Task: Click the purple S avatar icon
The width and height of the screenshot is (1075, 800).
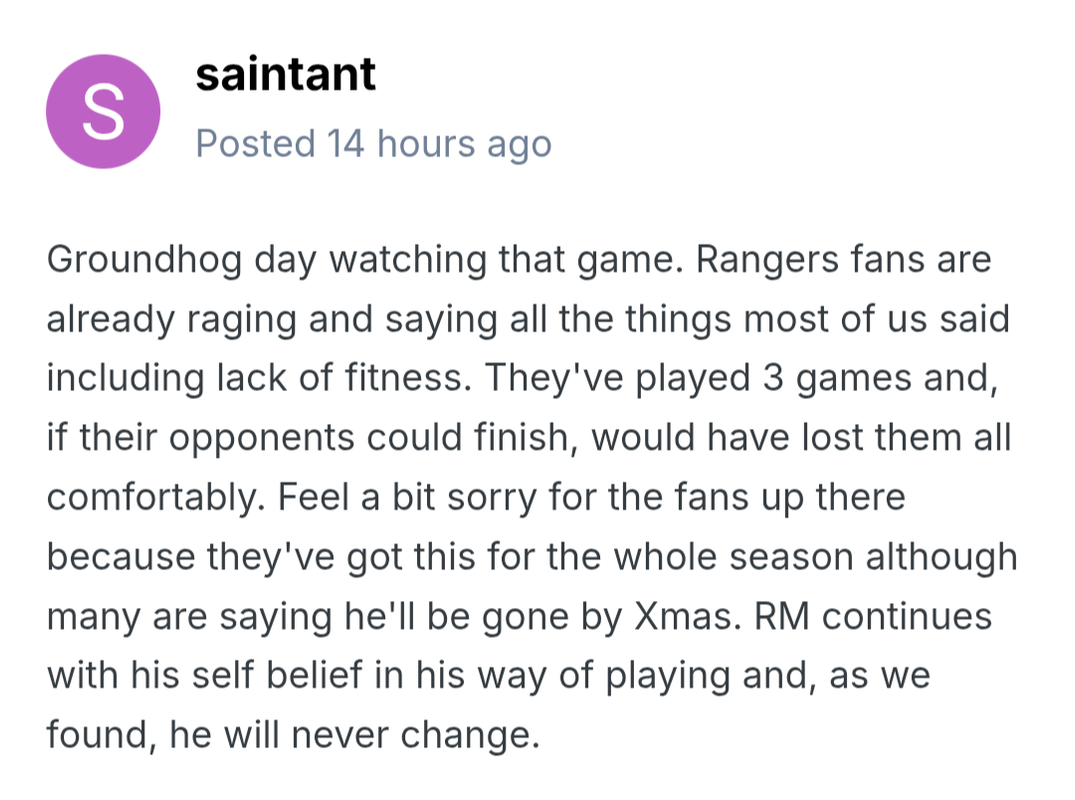Action: (x=103, y=111)
